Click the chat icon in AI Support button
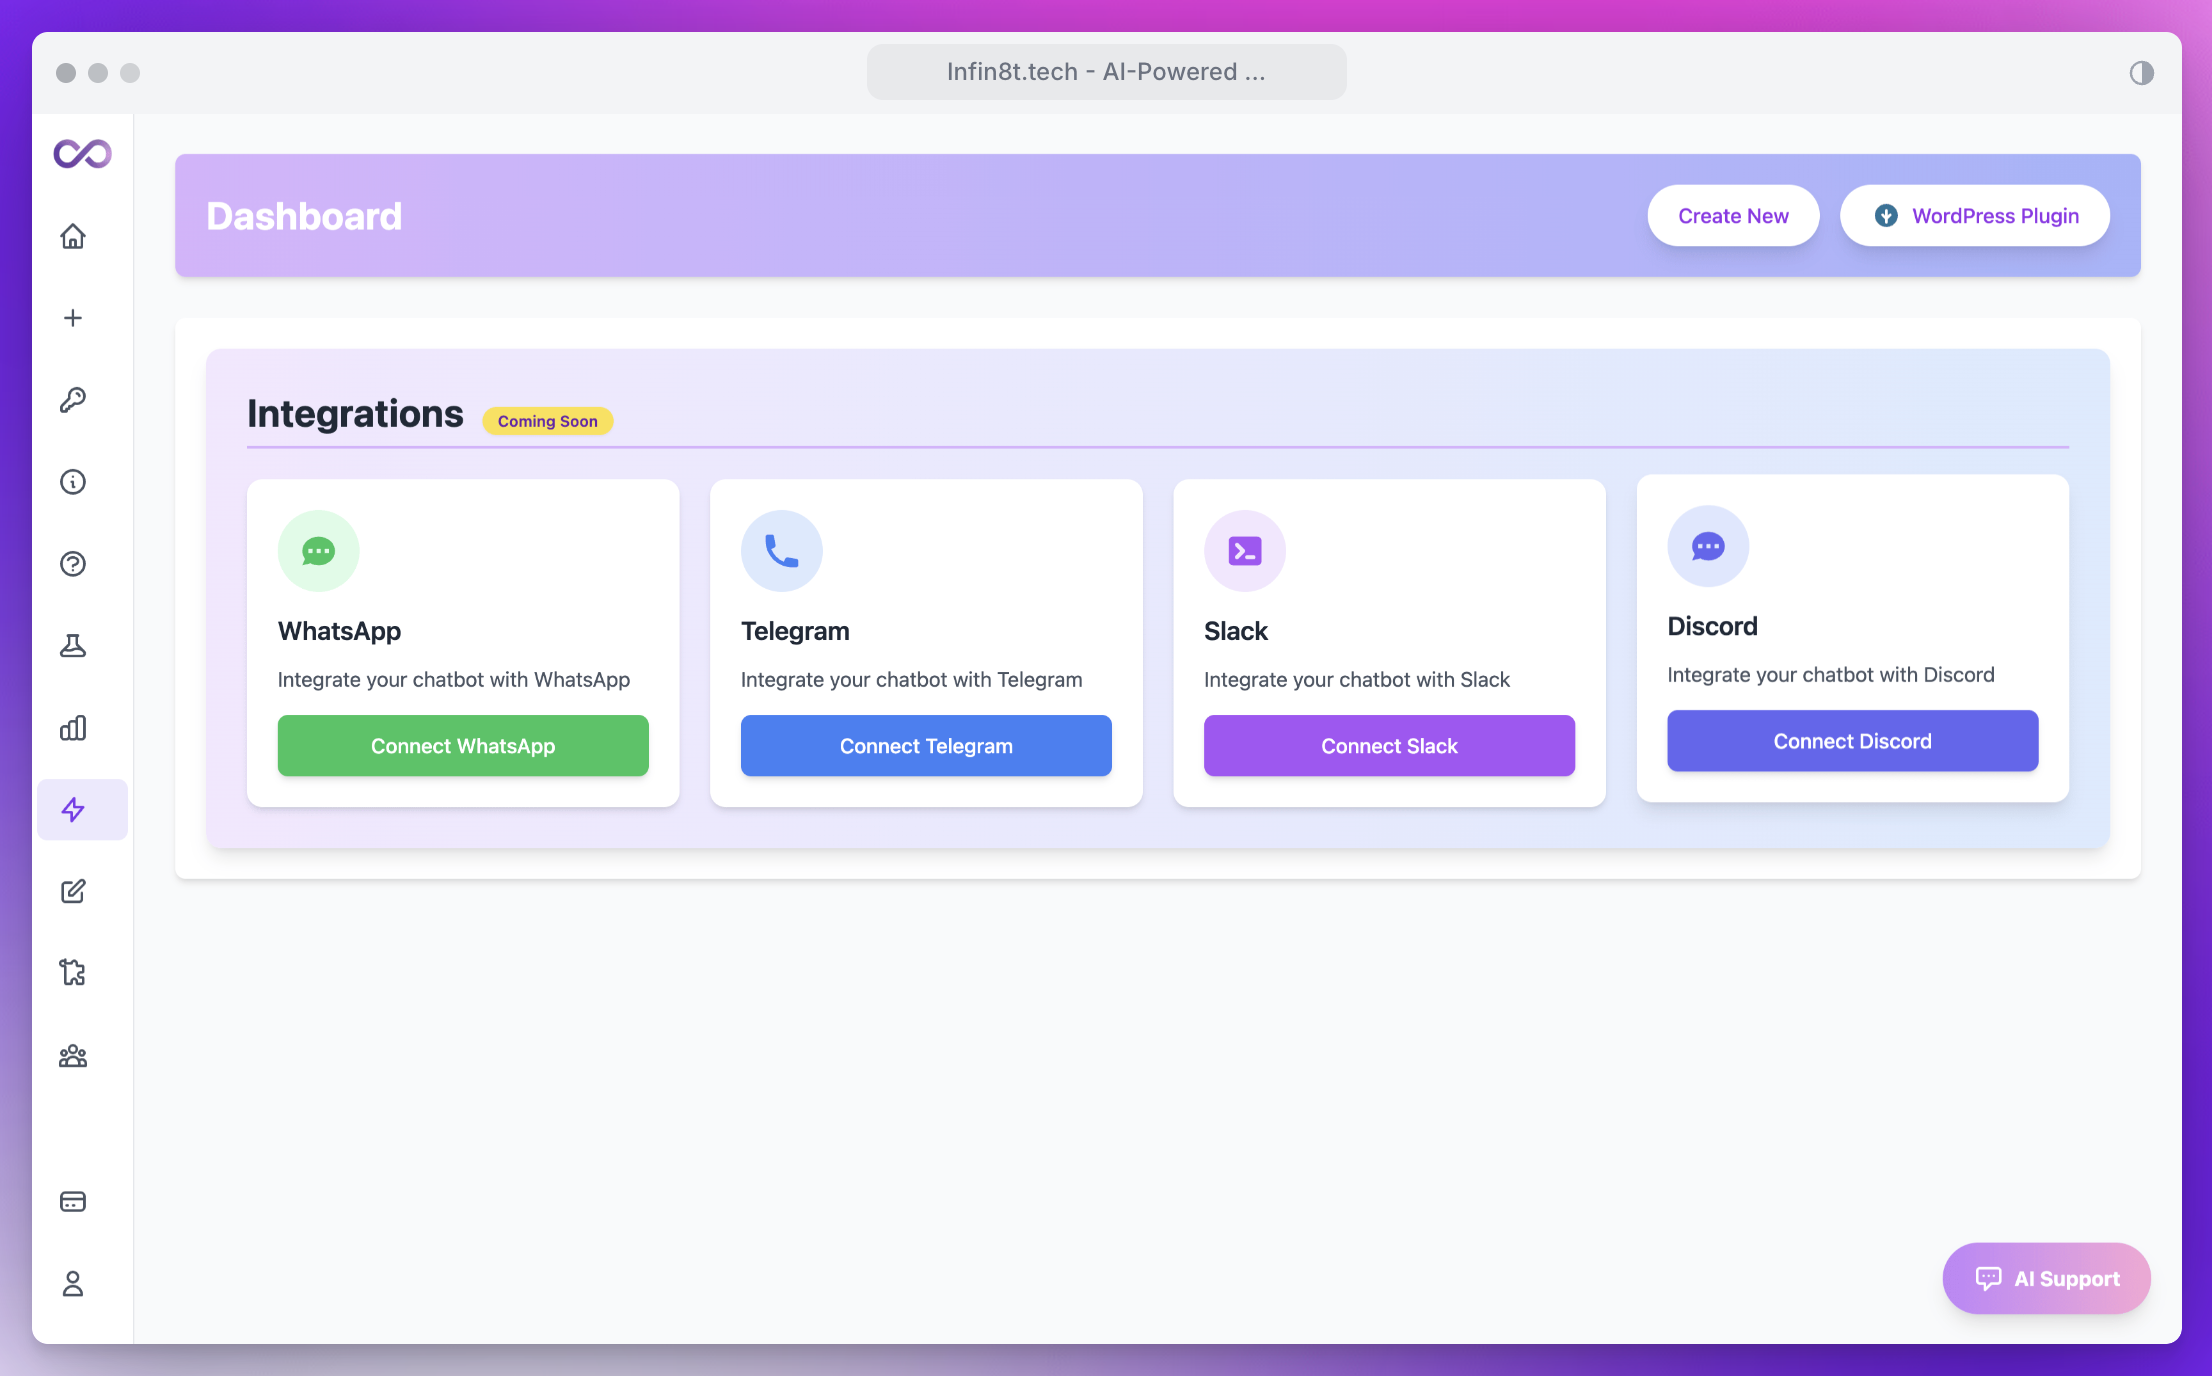 click(1988, 1278)
